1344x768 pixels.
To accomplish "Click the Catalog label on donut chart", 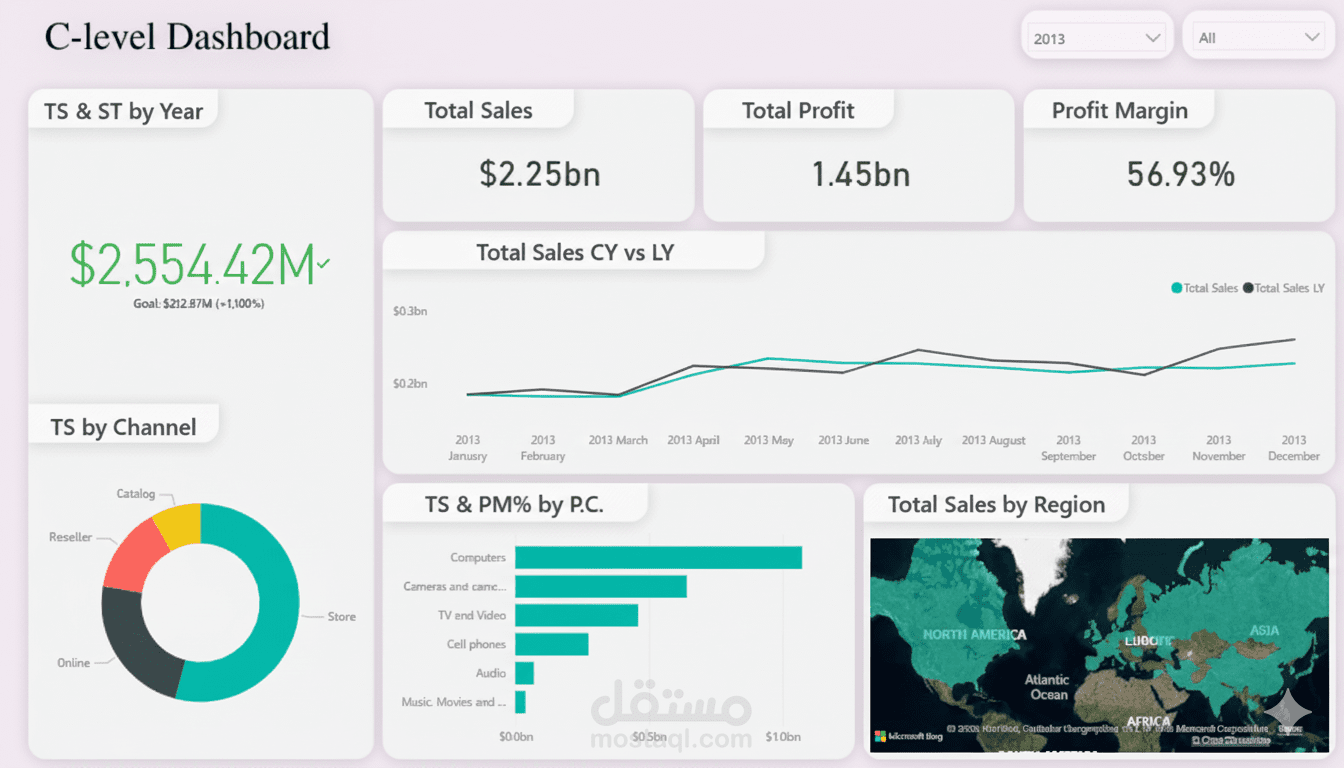I will coord(136,494).
